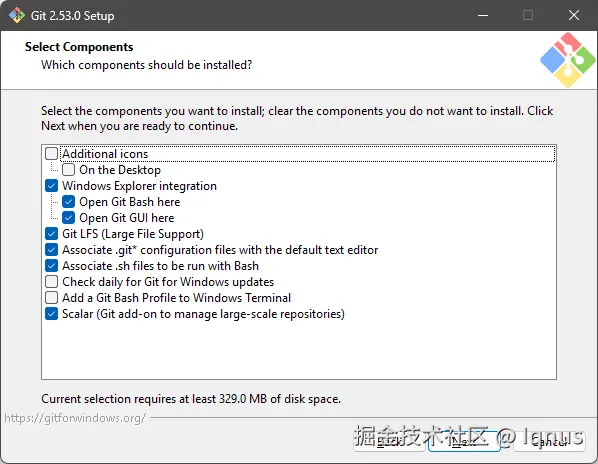Image resolution: width=598 pixels, height=464 pixels.
Task: Click the Next button
Action: click(464, 441)
